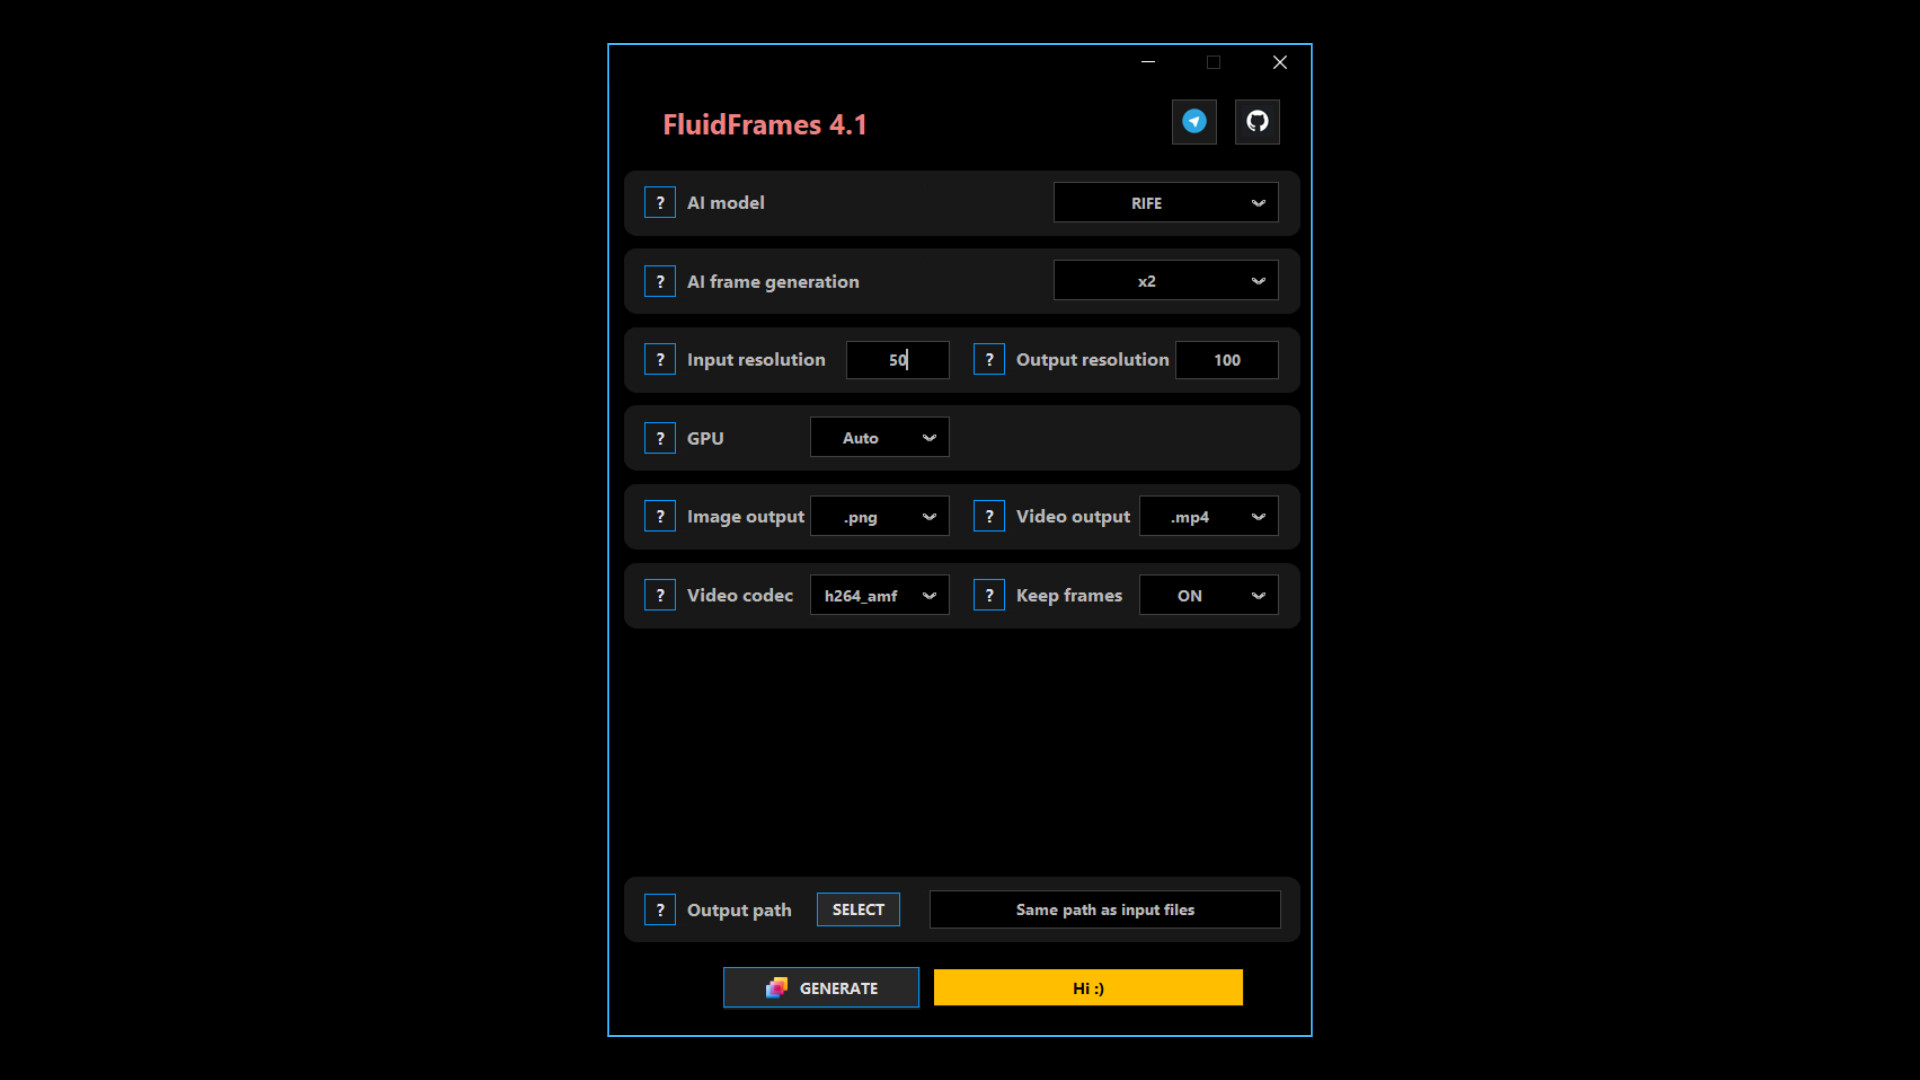Click the FluidFrames 4.1 title
This screenshot has height=1080, width=1920.
click(x=765, y=125)
